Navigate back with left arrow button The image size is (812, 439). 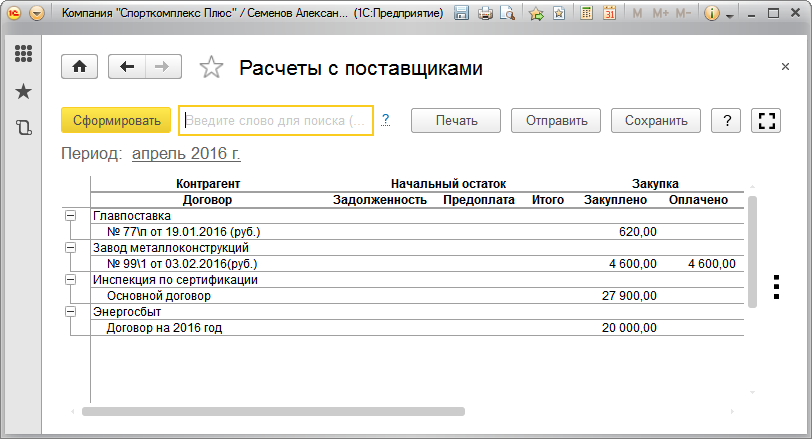click(127, 66)
